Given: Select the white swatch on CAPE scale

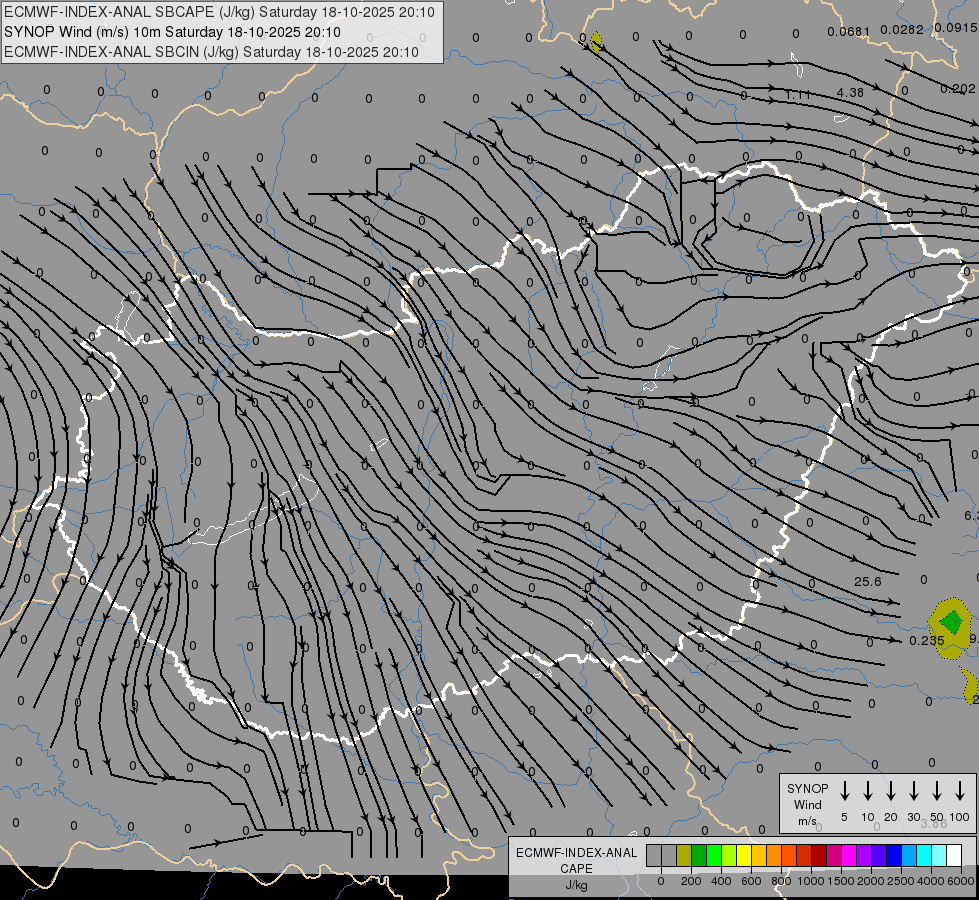Looking at the screenshot, I should [x=954, y=855].
